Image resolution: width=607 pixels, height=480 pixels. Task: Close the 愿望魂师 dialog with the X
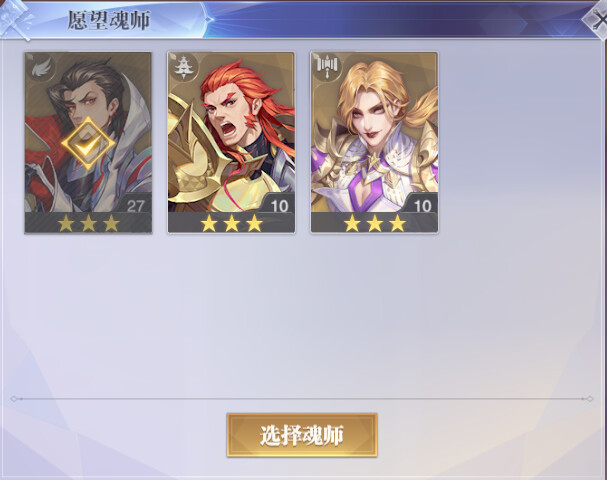pyautogui.click(x=597, y=20)
